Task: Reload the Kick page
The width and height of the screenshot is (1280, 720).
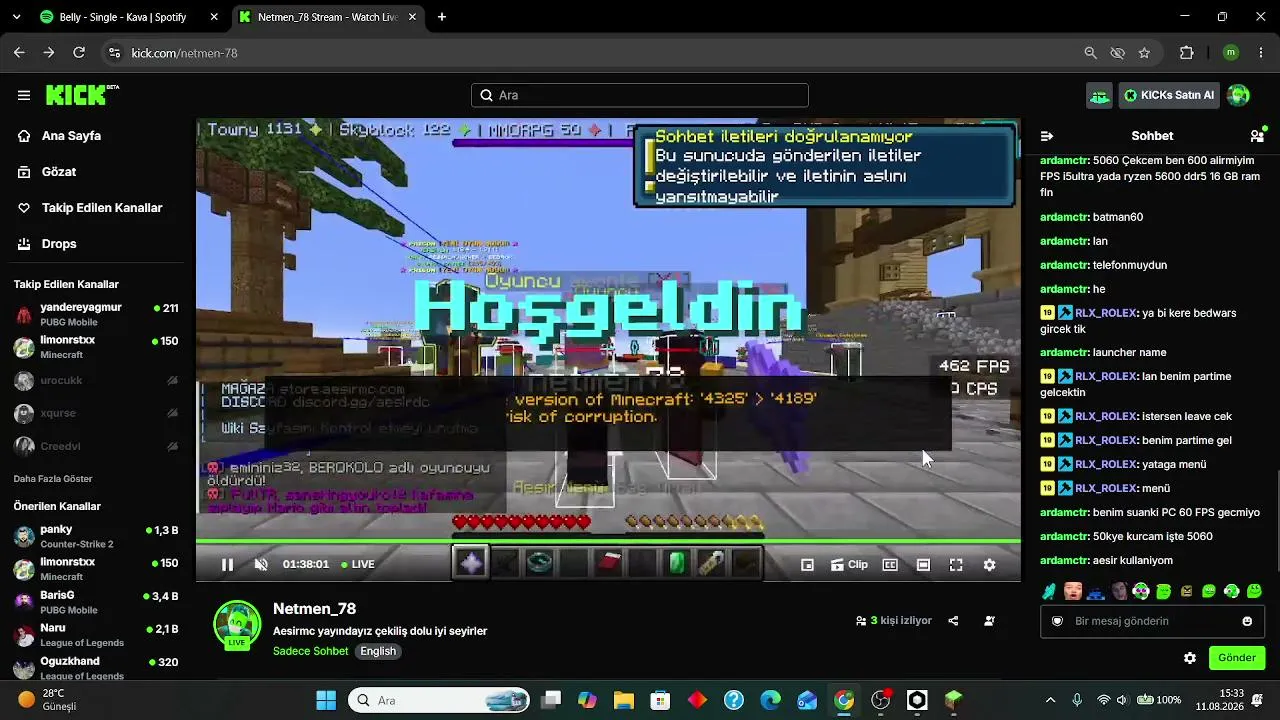Action: pos(79,53)
